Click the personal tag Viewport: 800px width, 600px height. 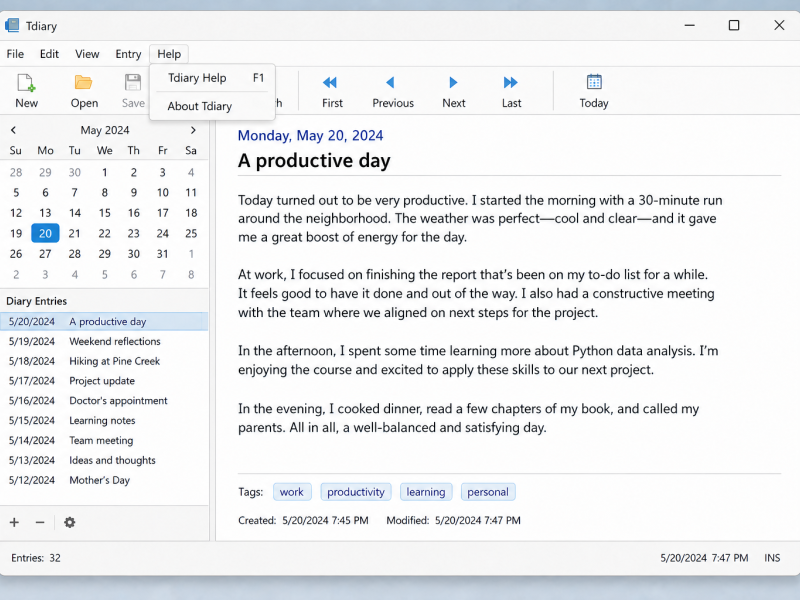488,492
